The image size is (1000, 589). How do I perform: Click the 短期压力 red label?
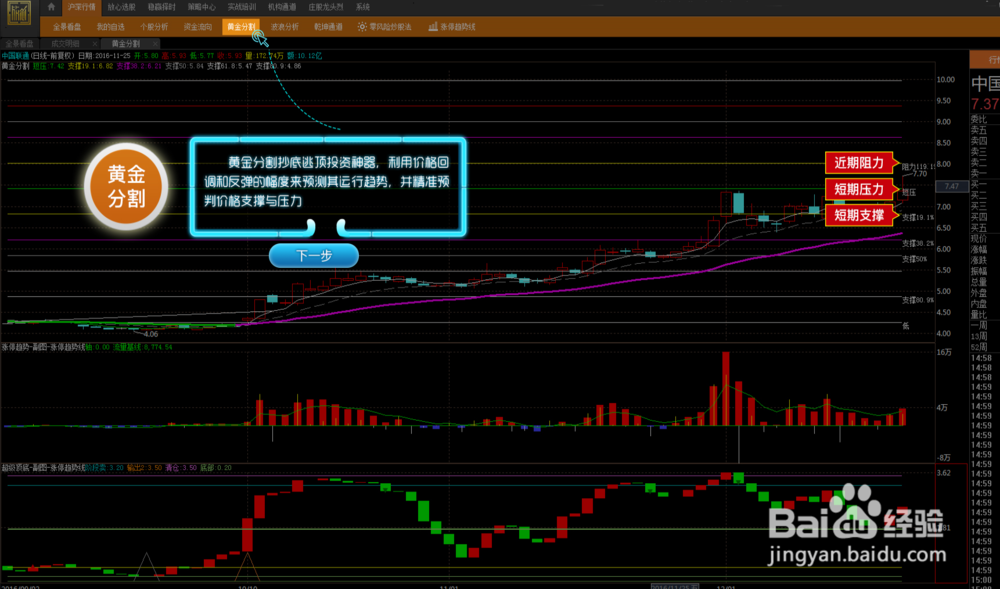862,189
